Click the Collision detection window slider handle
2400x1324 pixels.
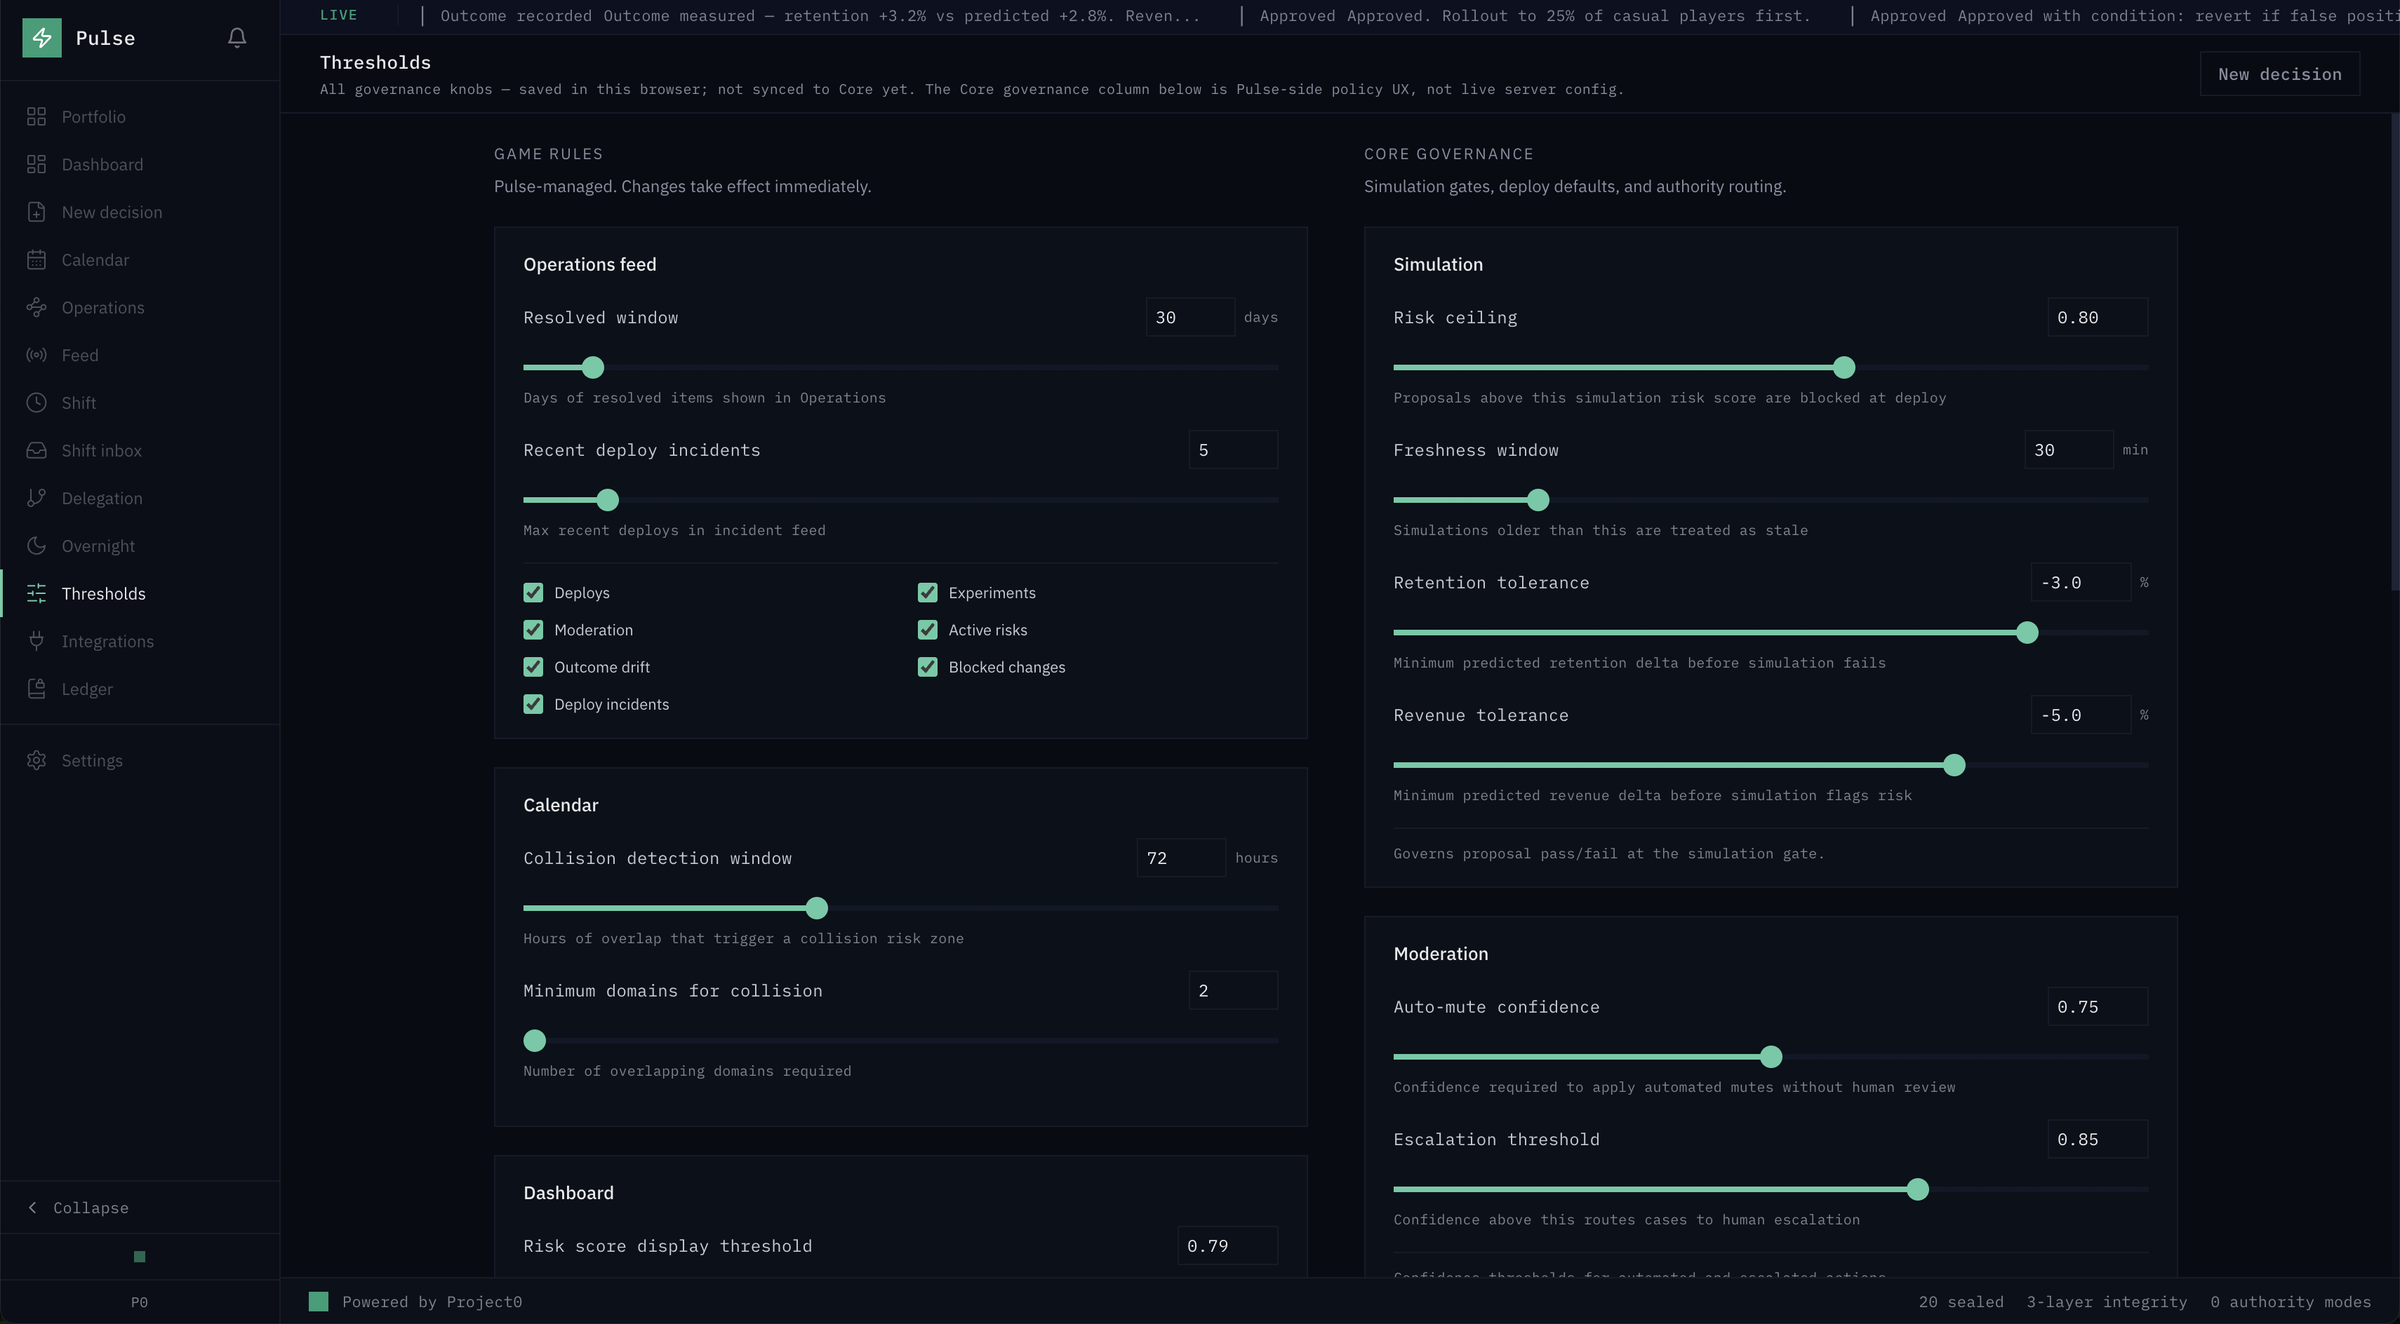tap(817, 908)
